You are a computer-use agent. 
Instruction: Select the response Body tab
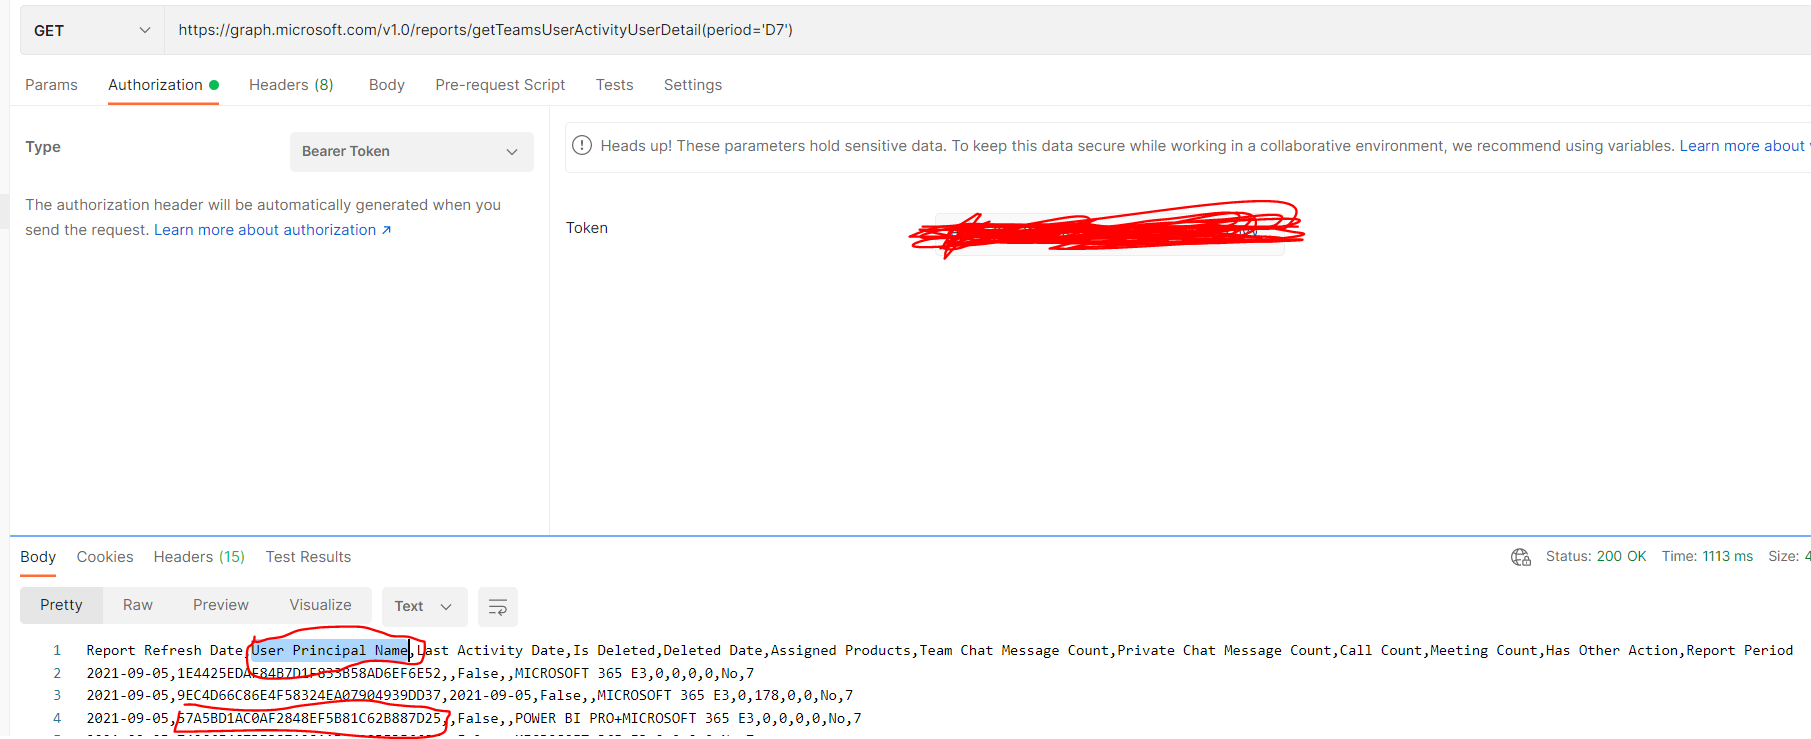tap(38, 557)
